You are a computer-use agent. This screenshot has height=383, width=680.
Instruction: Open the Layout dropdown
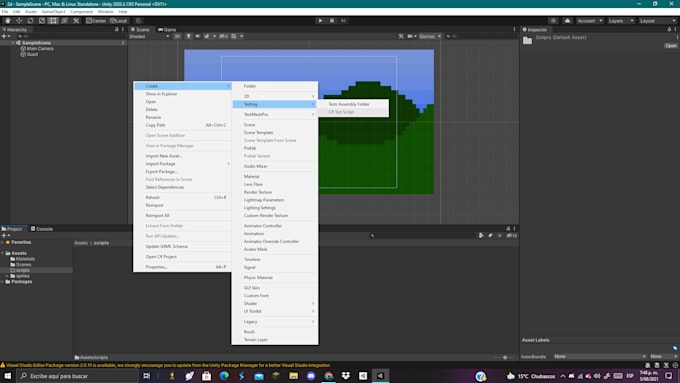[x=657, y=21]
